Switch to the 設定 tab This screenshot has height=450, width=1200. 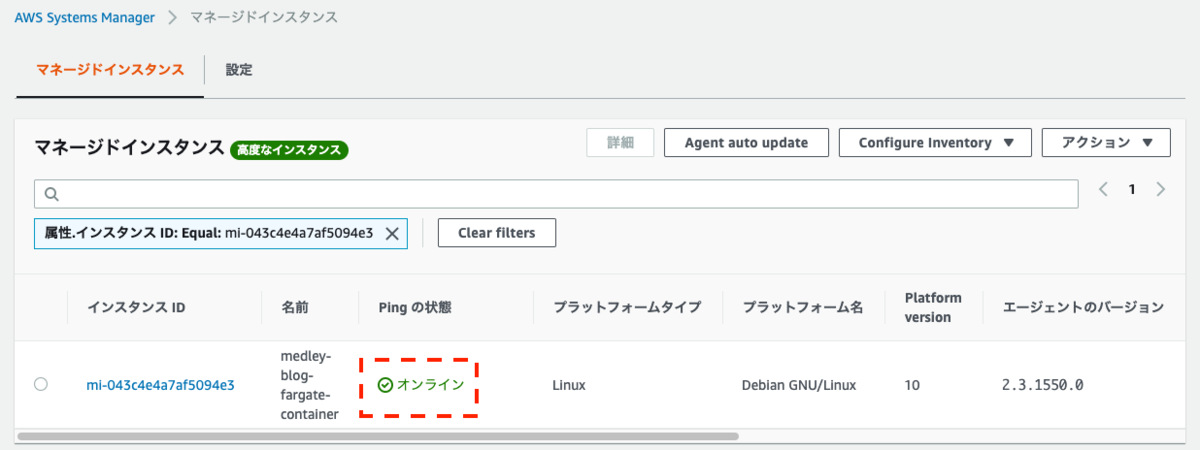click(239, 70)
